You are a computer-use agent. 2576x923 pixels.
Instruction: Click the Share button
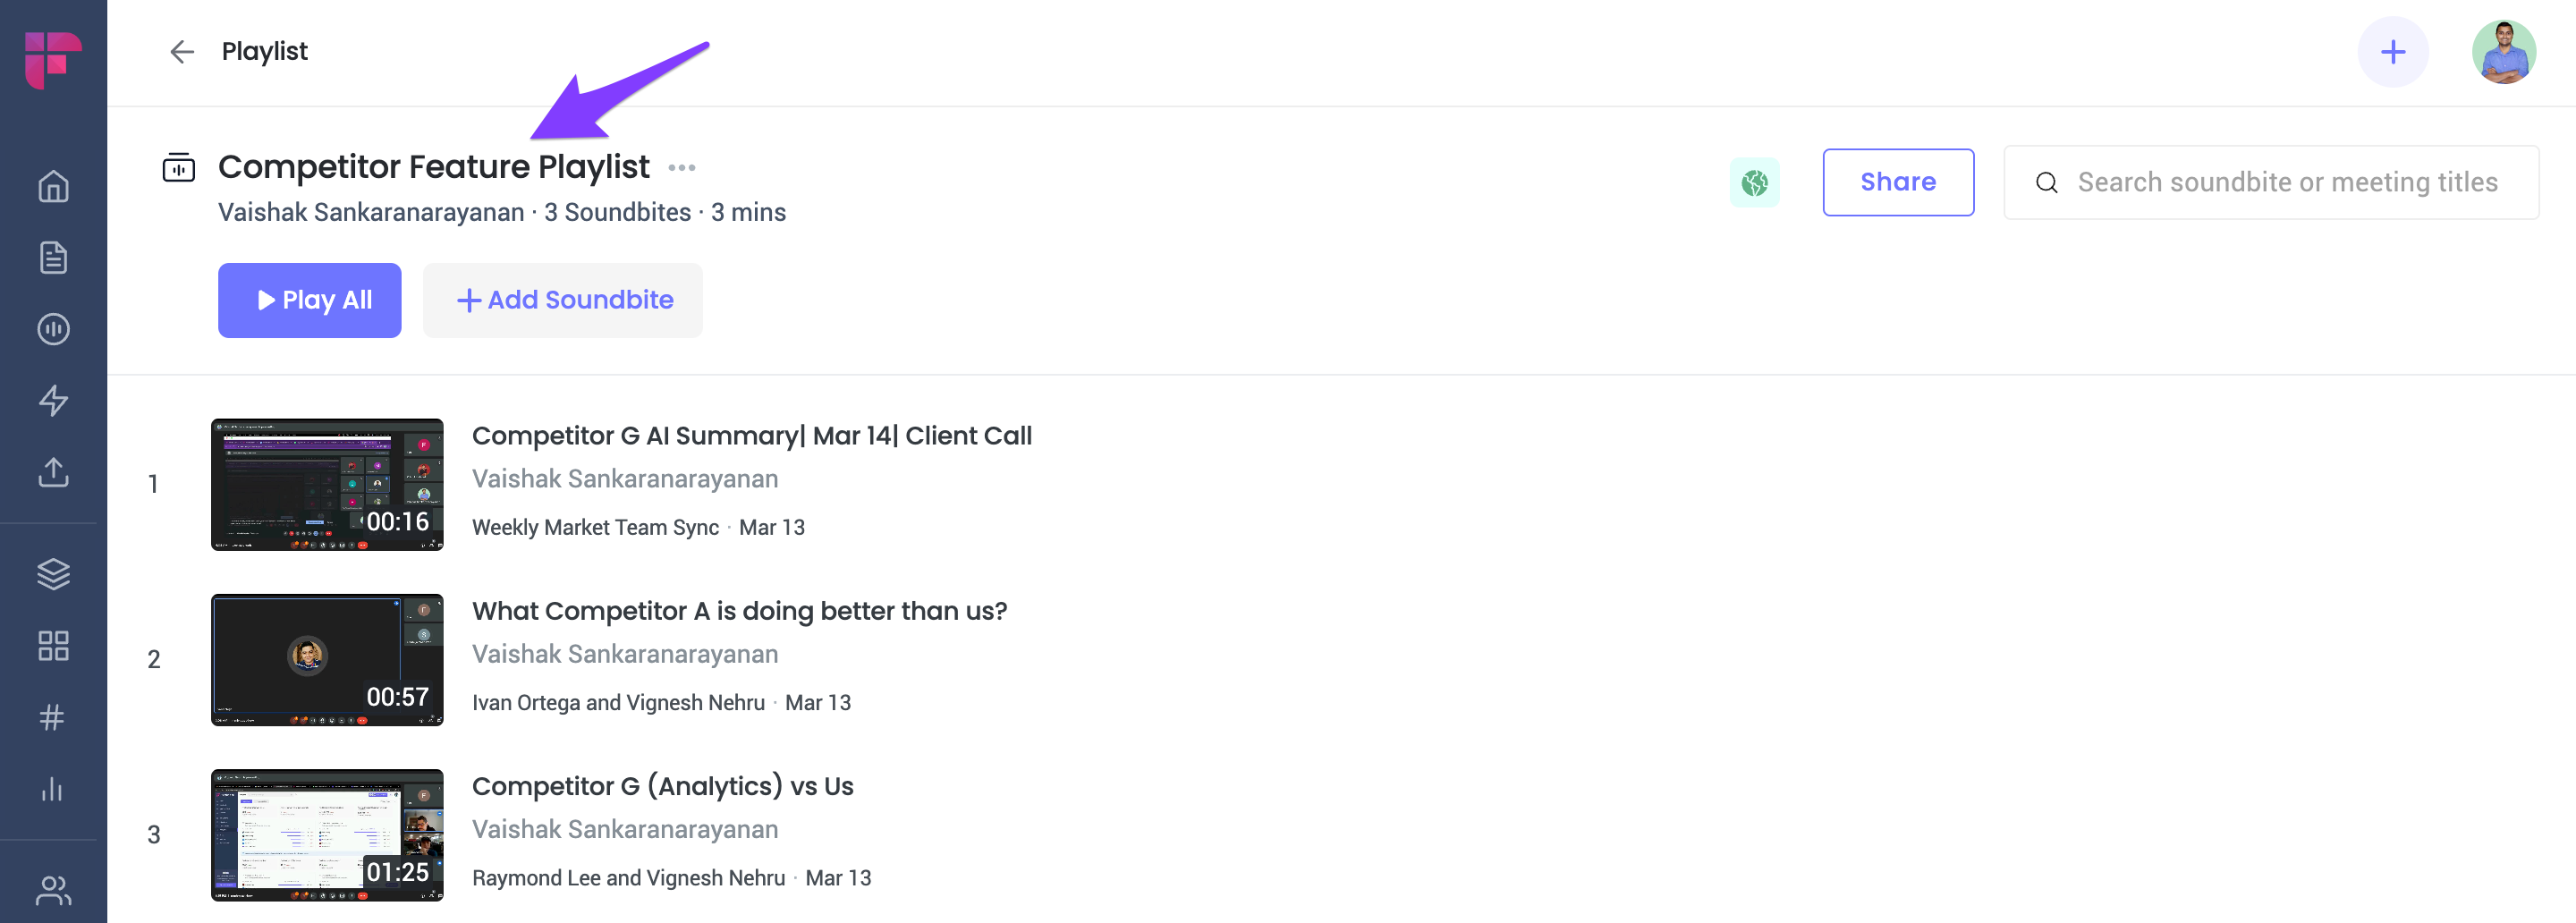[1897, 182]
